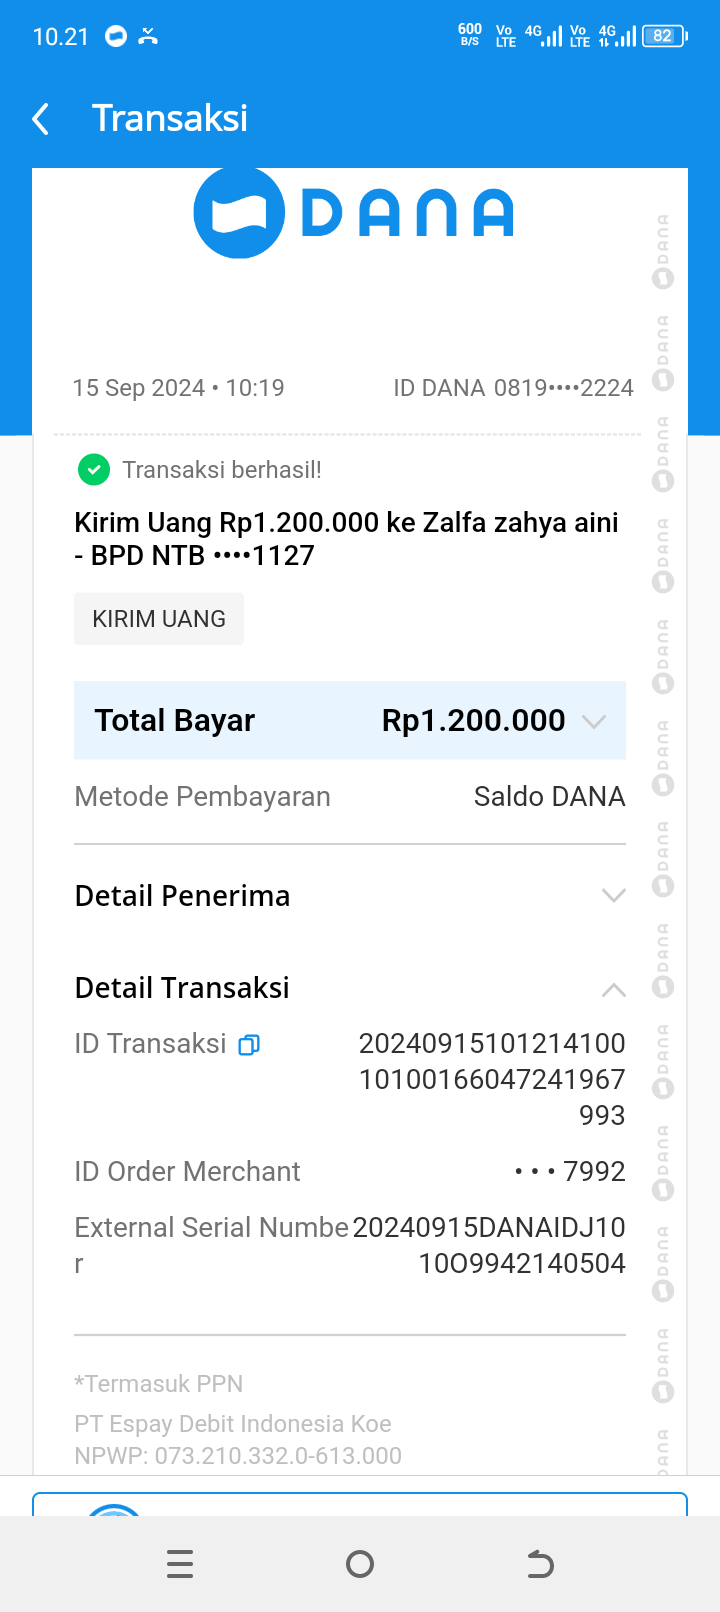
Task: Tap the masked ID DANA phone number
Action: pos(563,388)
